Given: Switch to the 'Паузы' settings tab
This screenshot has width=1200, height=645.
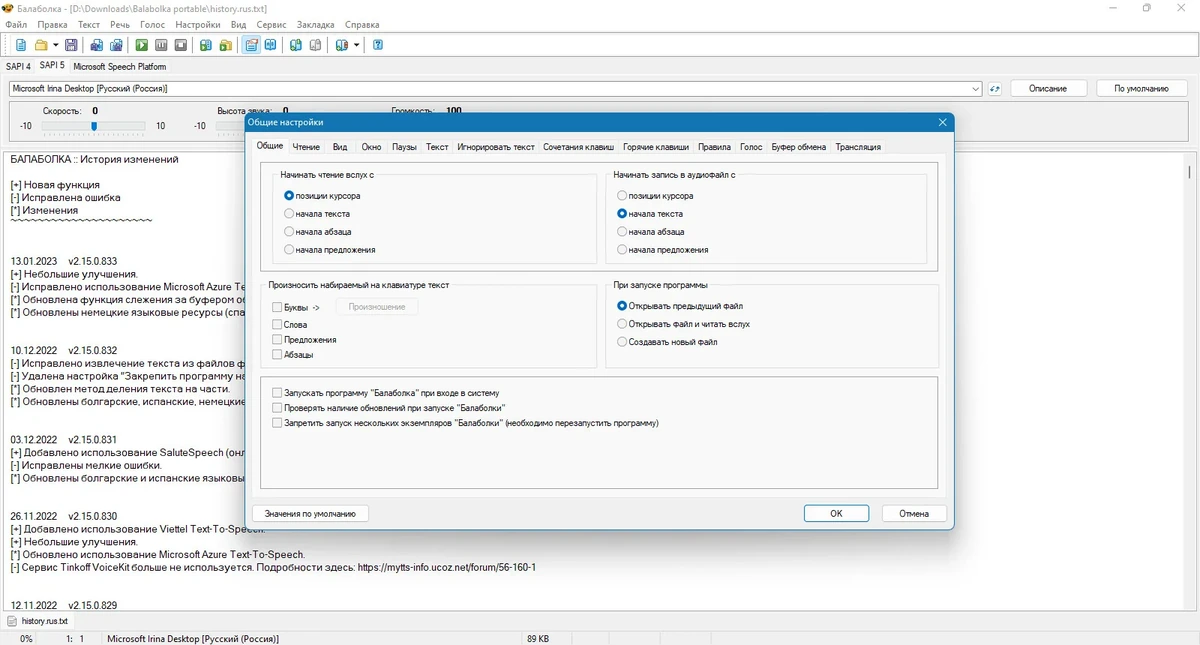Looking at the screenshot, I should click(x=404, y=147).
